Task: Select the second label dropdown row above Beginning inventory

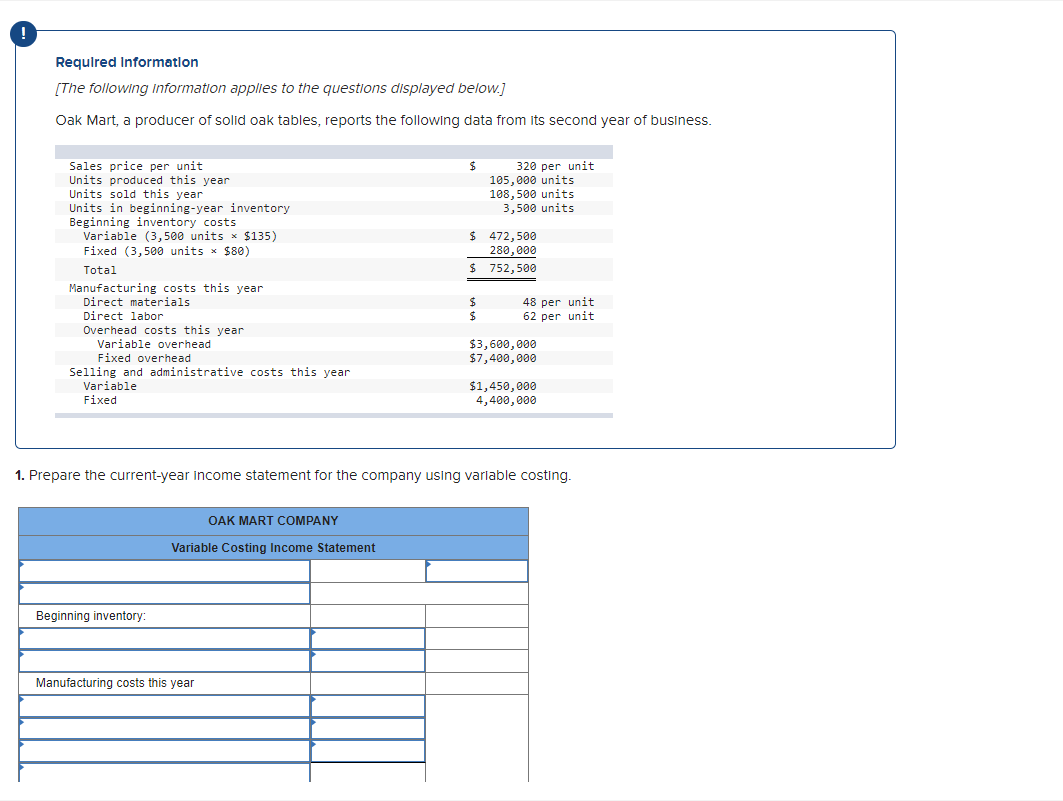Action: [x=165, y=593]
